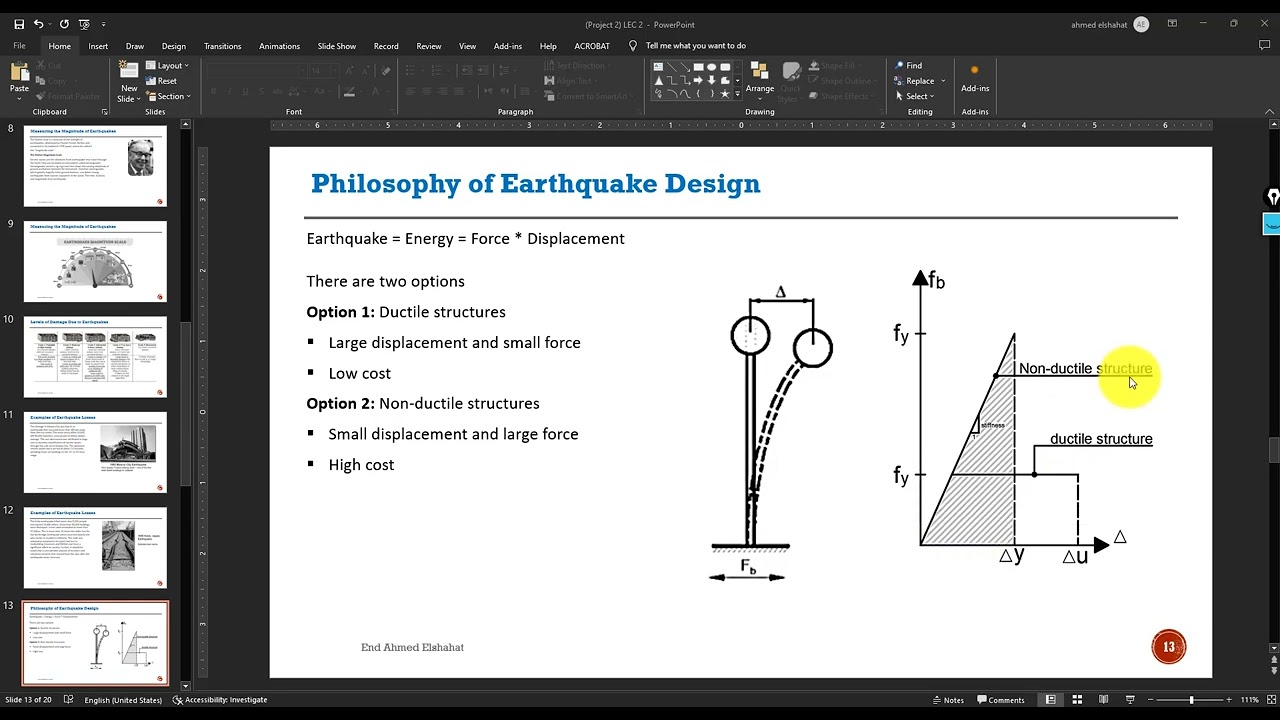The height and width of the screenshot is (720, 1280).
Task: Redo the last action
Action: (65, 24)
